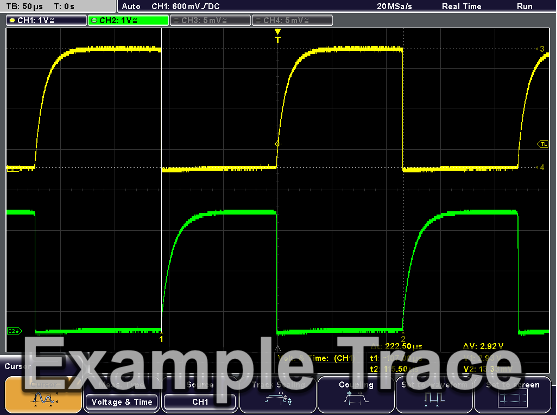Toggle the Track Scaling softkey
557x415 pixels.
278,395
